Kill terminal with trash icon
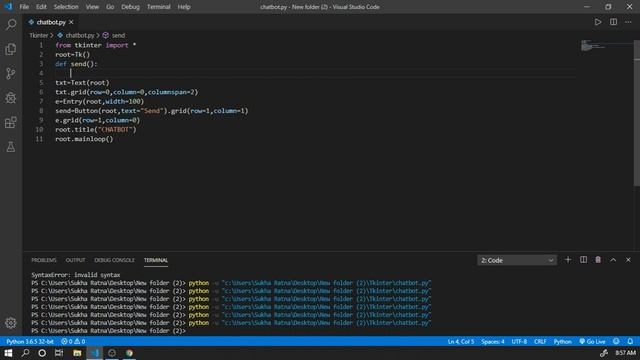 tap(598, 260)
